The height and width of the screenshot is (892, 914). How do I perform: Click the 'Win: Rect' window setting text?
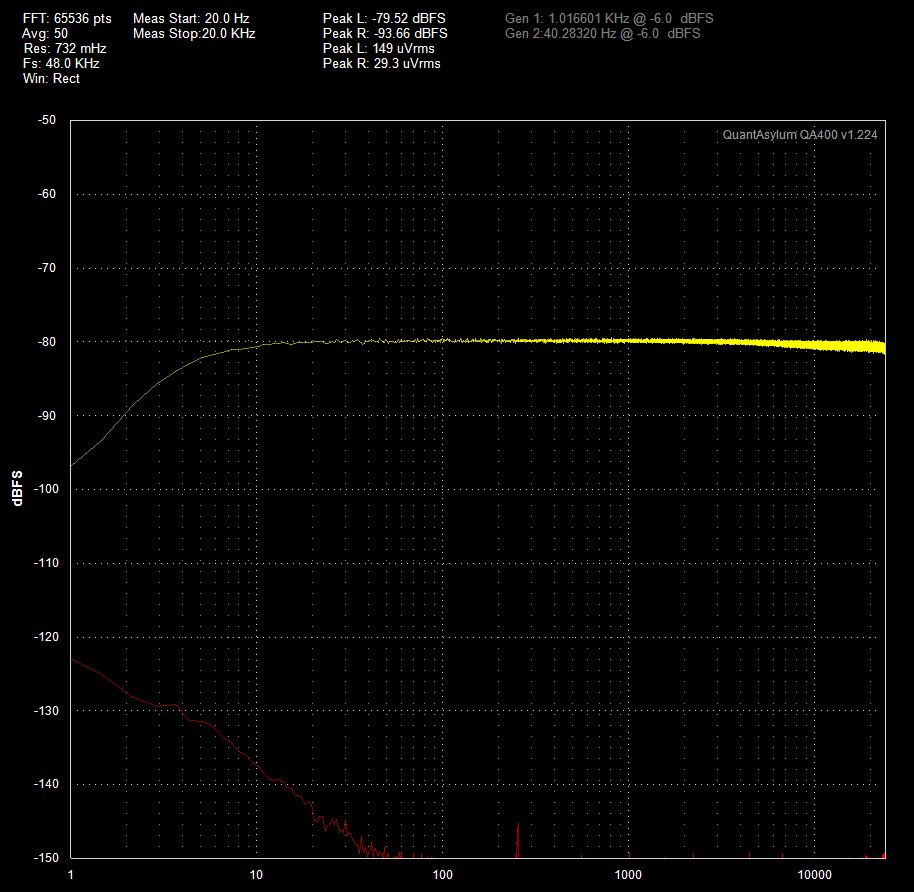[x=51, y=79]
